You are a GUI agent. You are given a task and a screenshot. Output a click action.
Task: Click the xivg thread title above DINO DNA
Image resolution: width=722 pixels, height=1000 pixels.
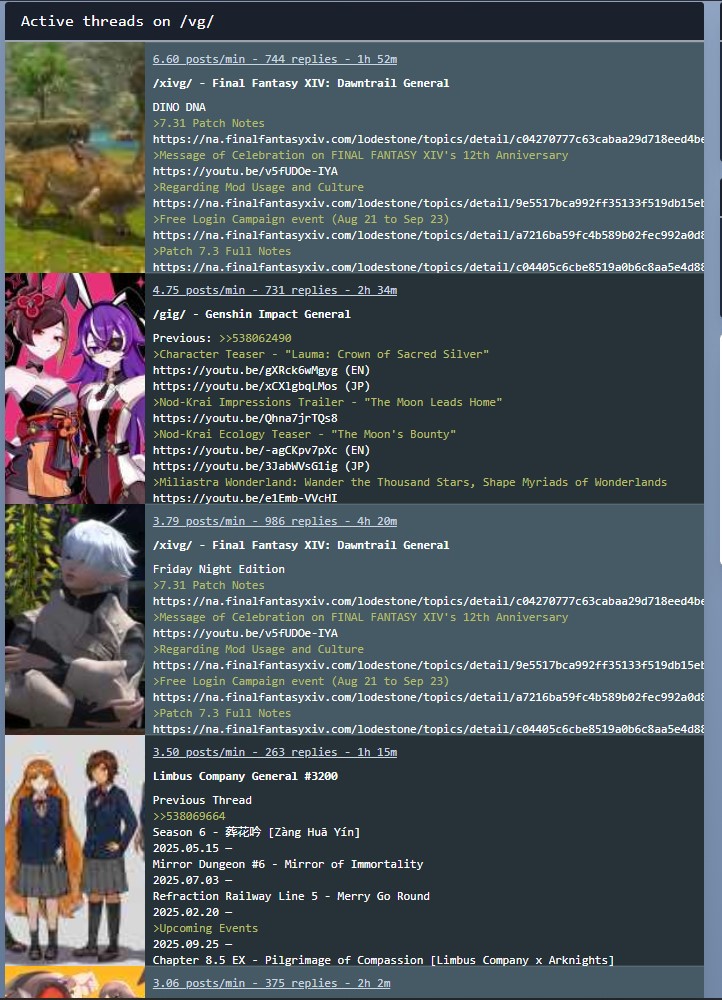pyautogui.click(x=301, y=83)
